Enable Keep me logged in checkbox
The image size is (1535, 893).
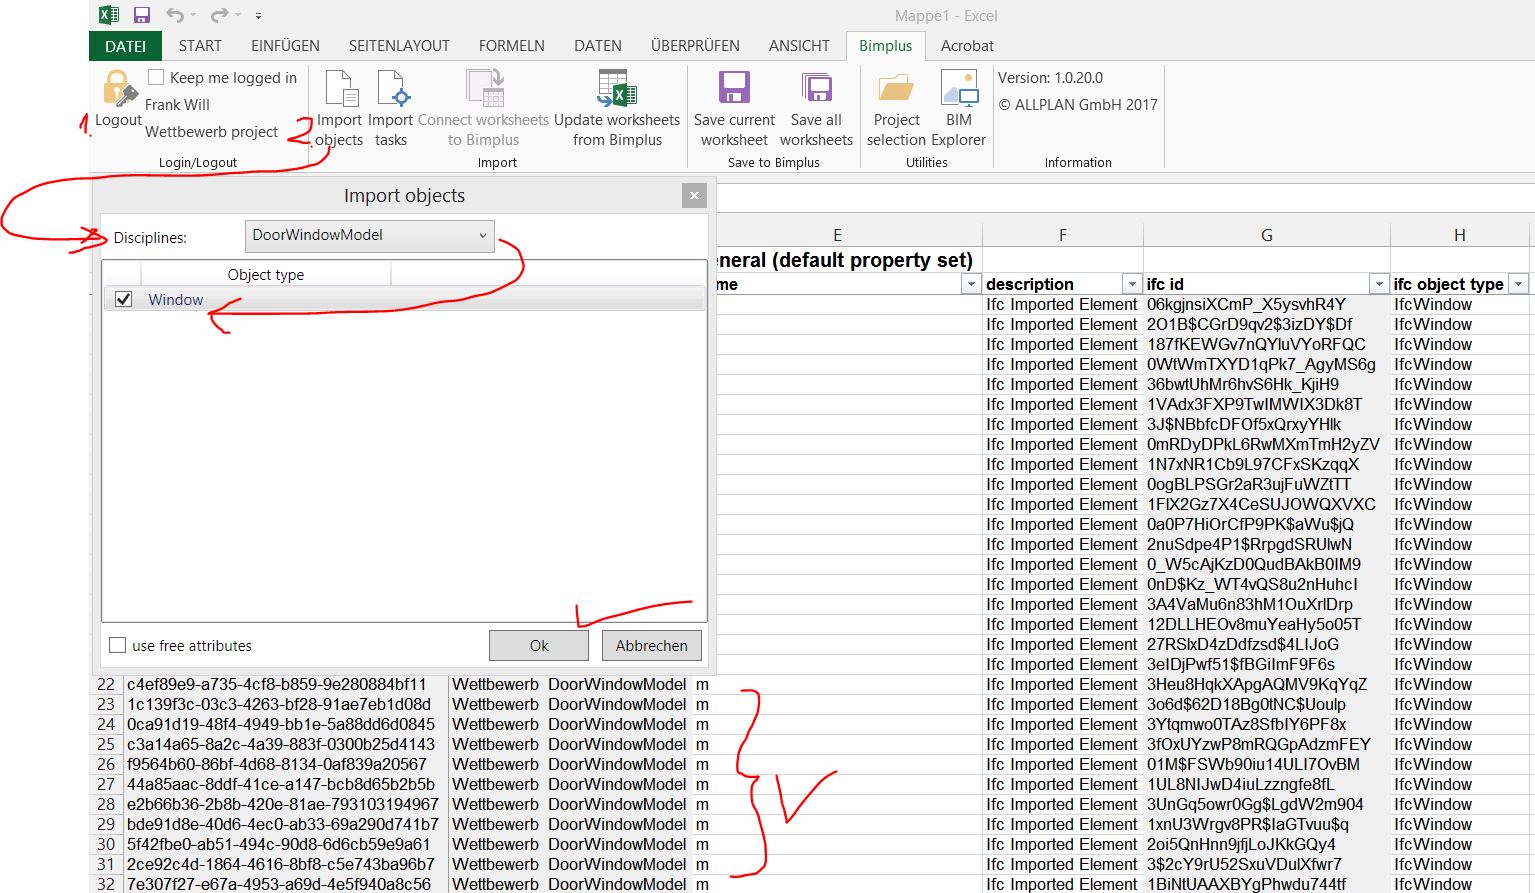(x=156, y=77)
